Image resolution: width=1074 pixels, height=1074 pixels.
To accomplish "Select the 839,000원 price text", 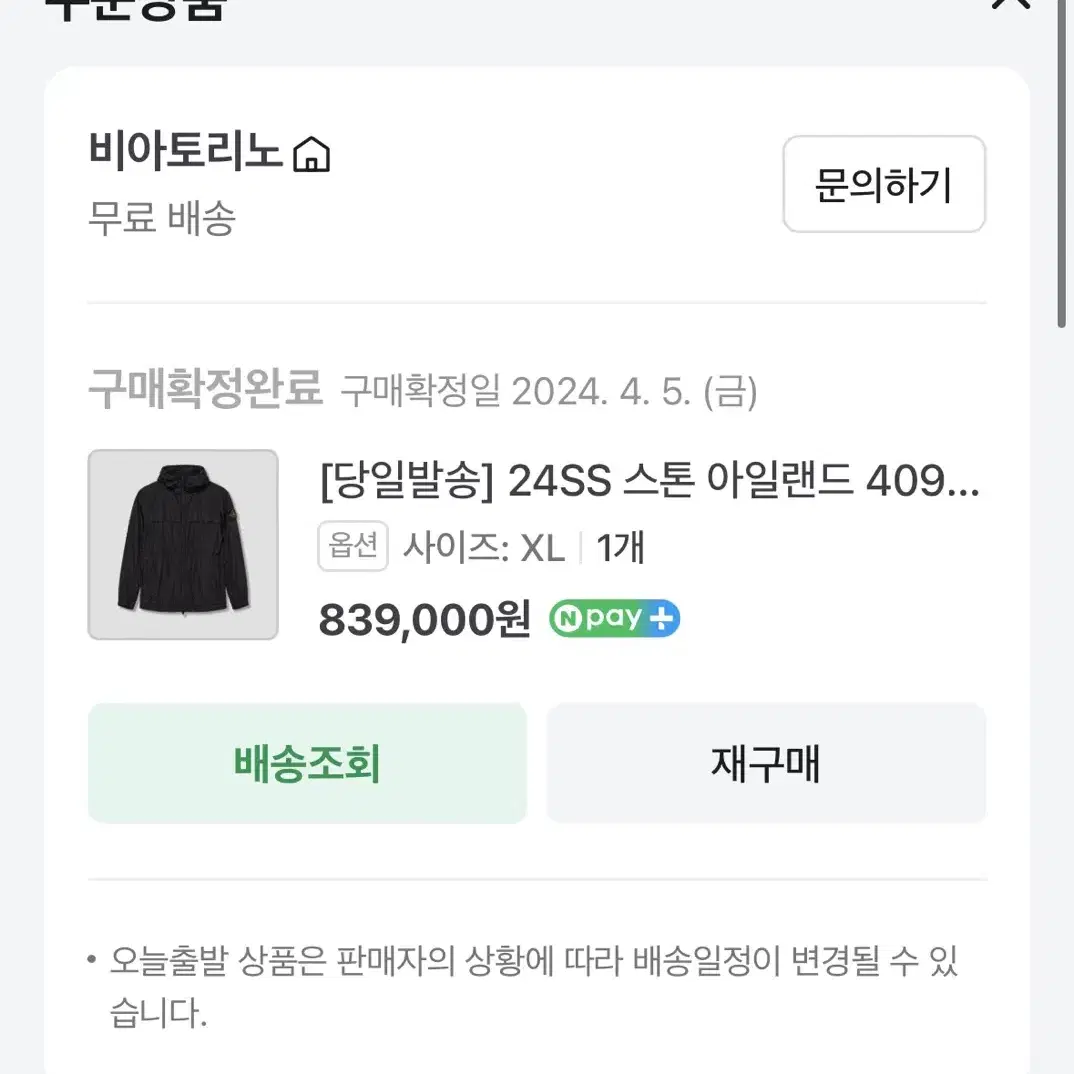I will (x=425, y=620).
